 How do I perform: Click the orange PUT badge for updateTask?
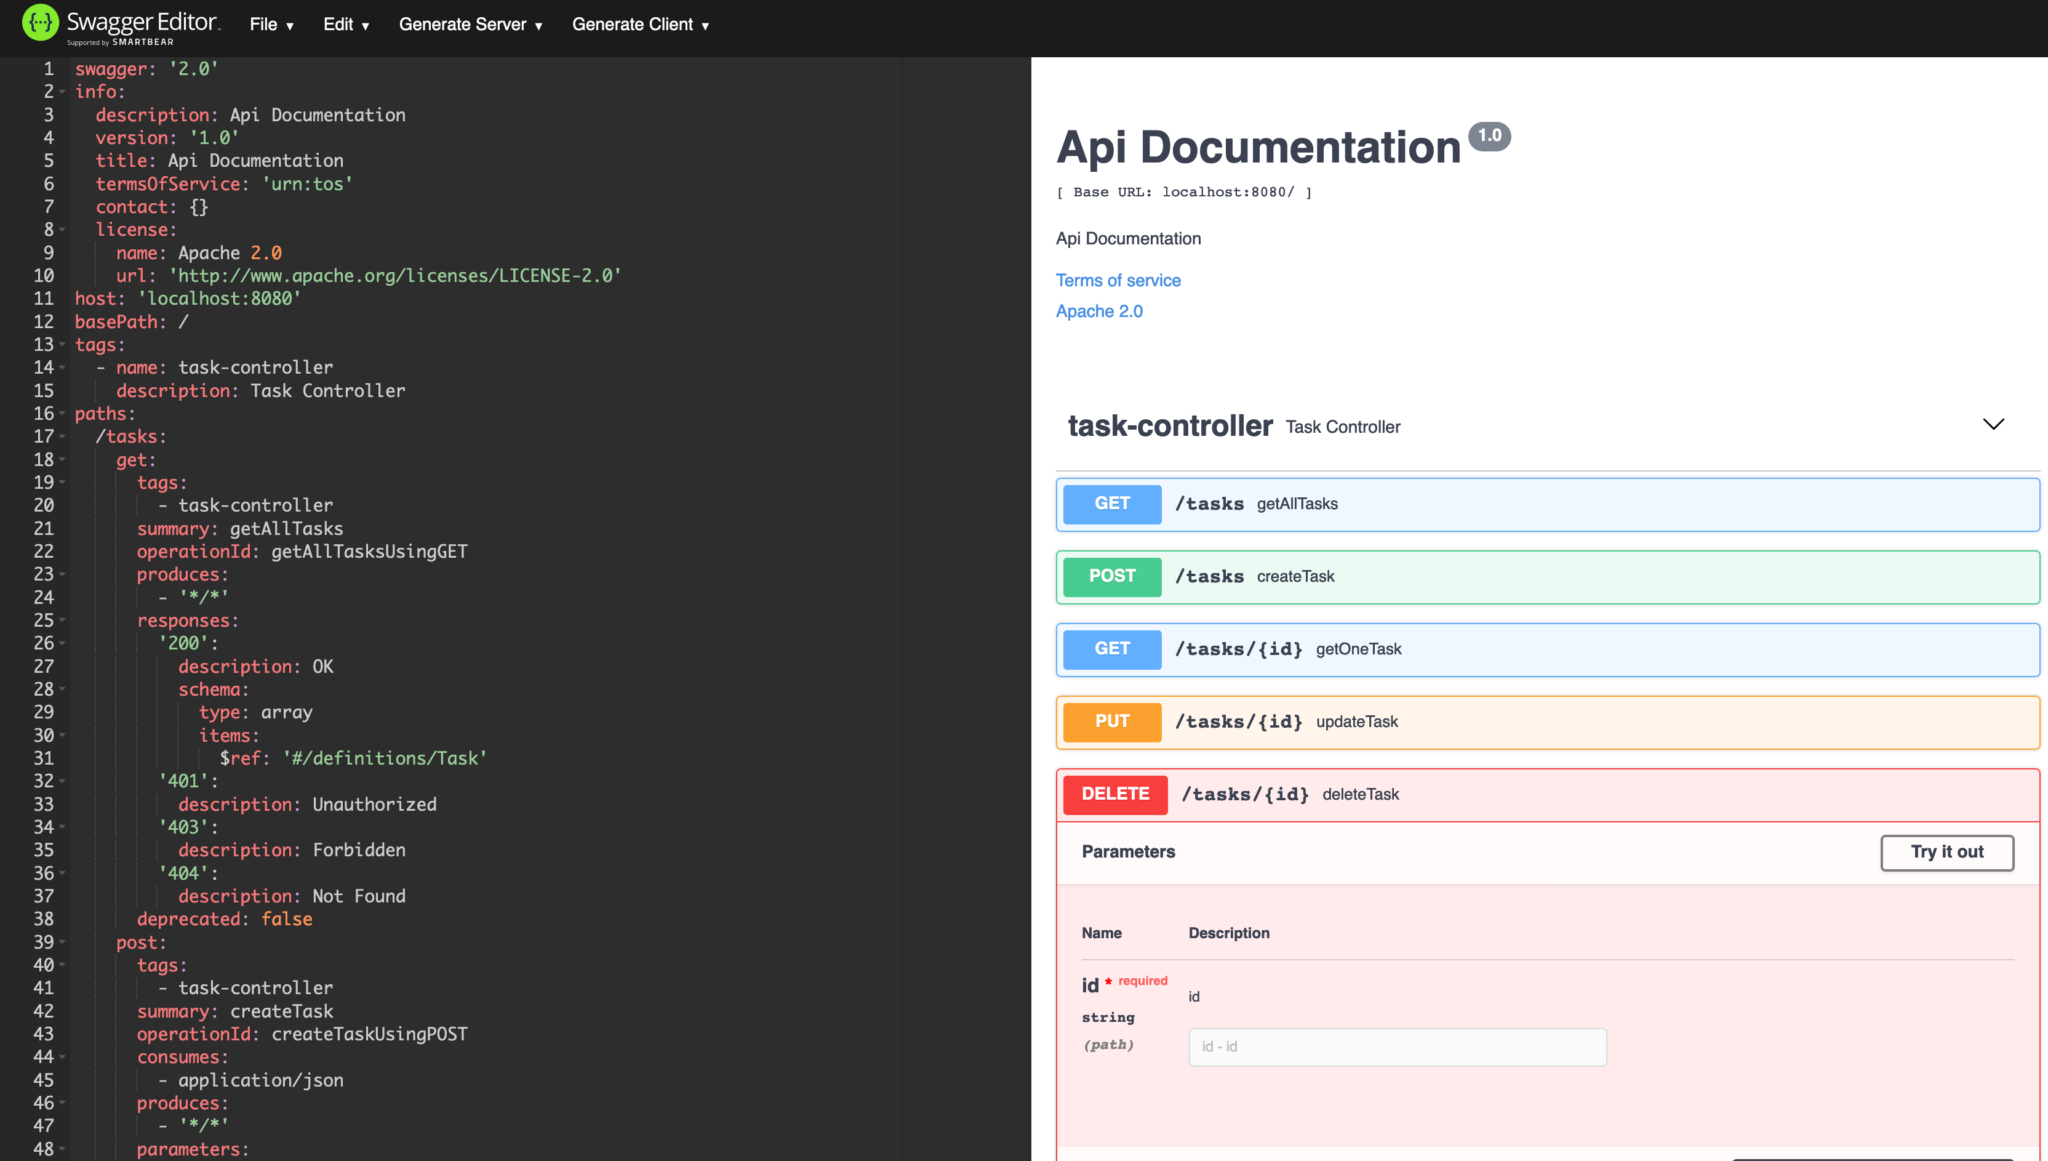[x=1112, y=722]
